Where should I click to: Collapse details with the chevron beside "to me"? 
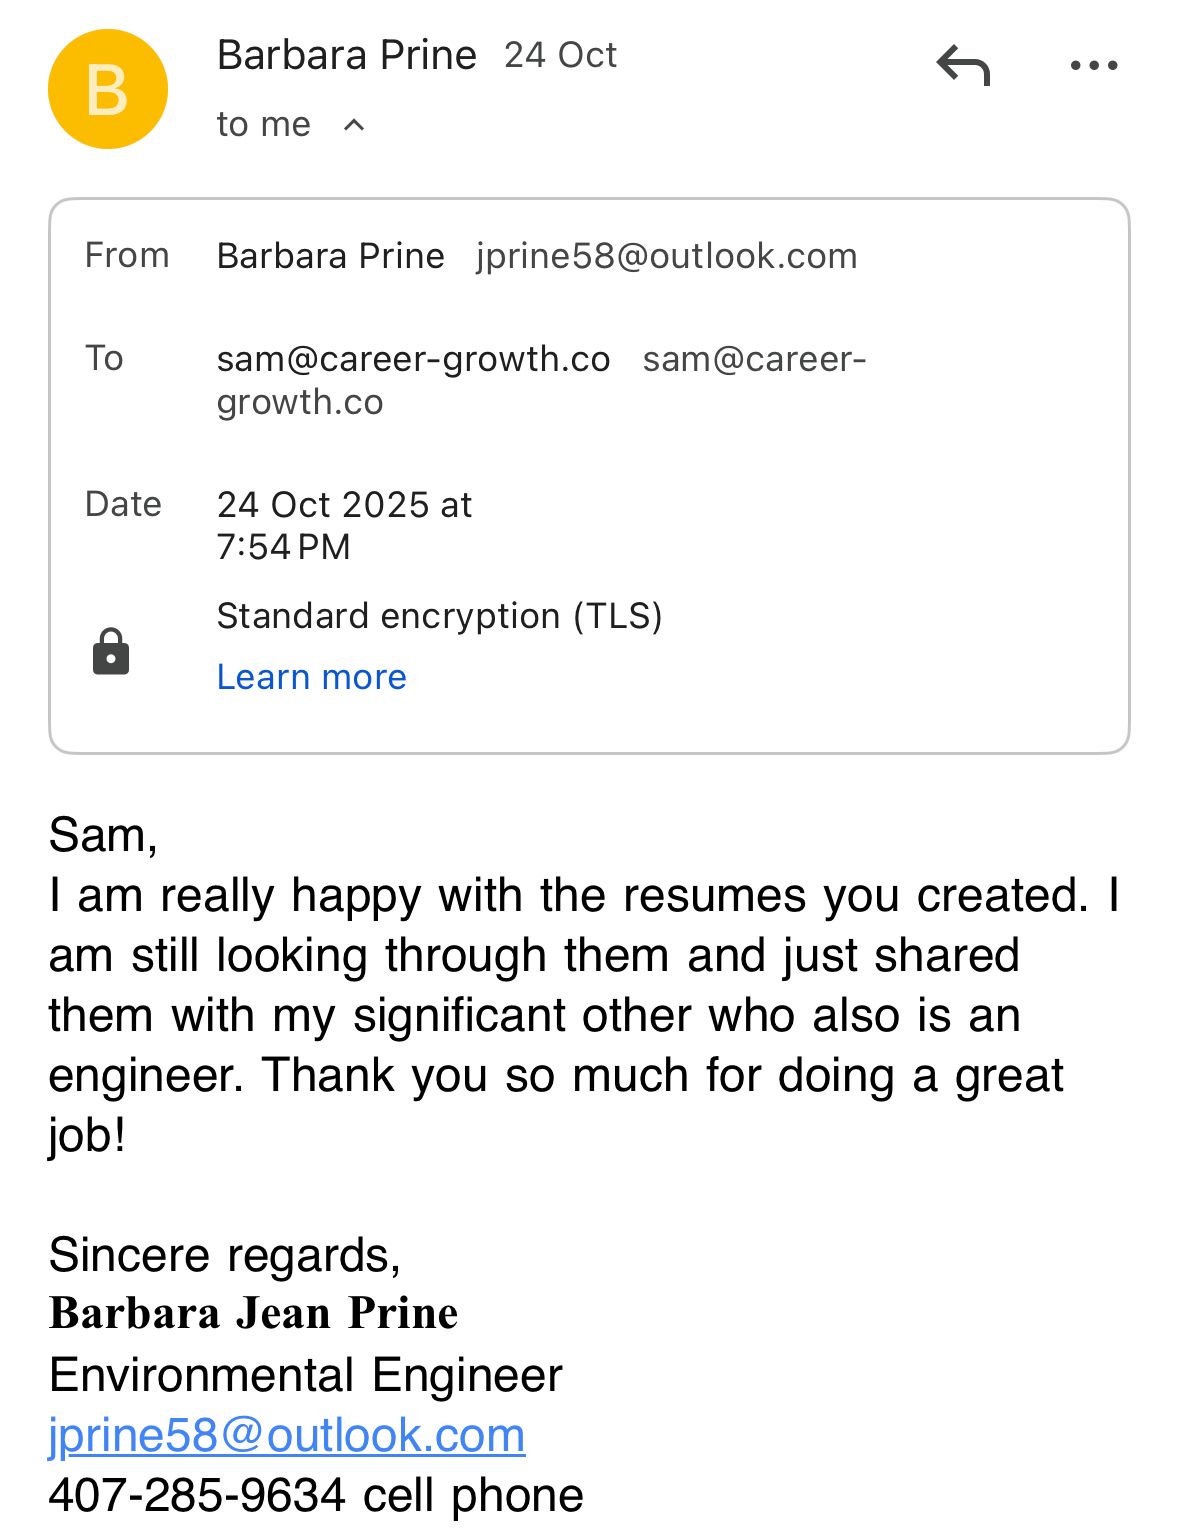pos(354,125)
